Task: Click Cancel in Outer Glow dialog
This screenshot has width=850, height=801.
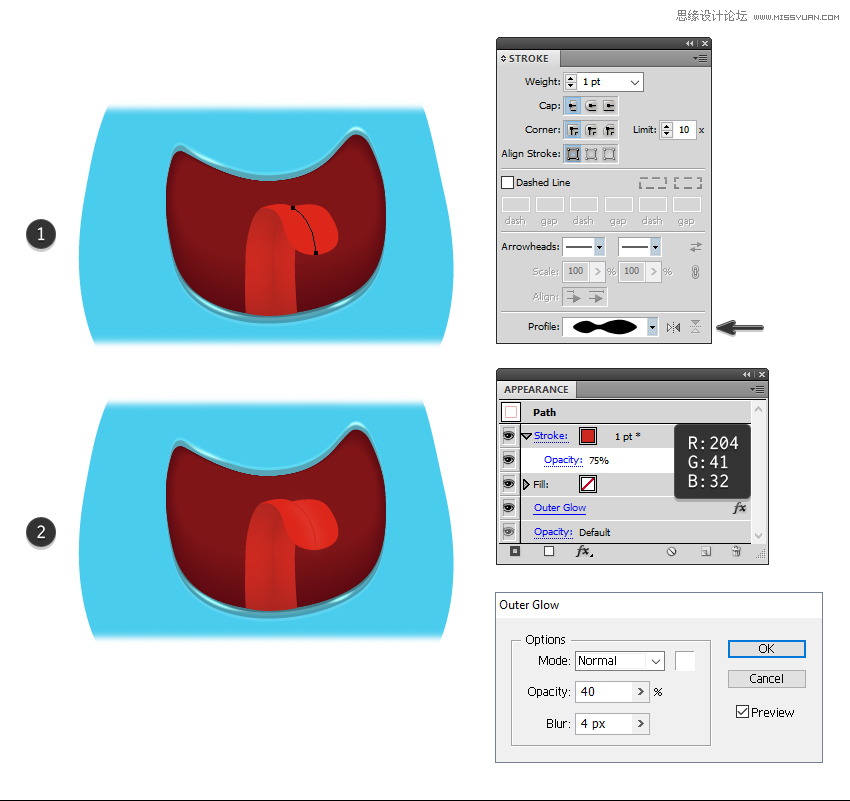Action: coord(767,679)
